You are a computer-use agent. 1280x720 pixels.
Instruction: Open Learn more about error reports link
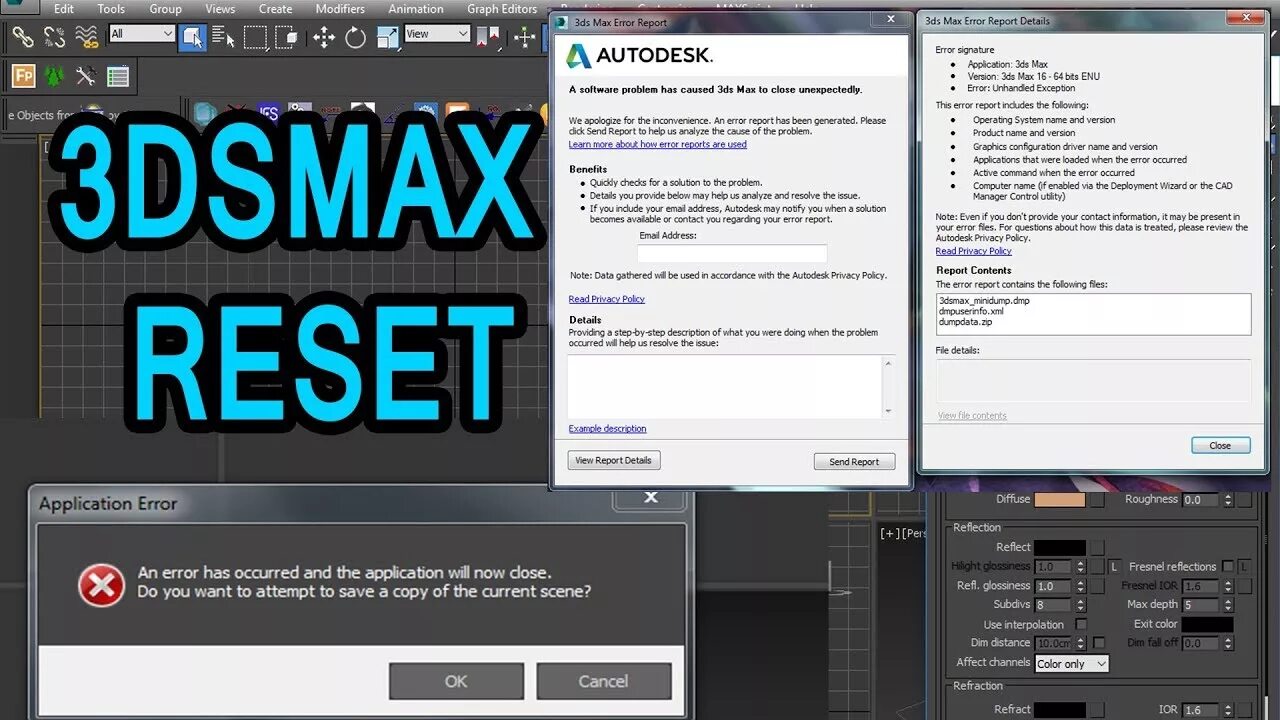click(x=657, y=144)
